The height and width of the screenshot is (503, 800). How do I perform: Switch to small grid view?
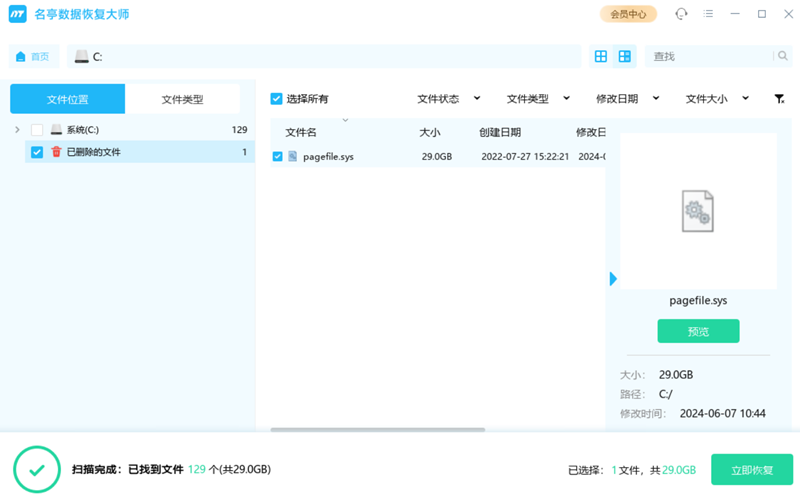click(601, 57)
